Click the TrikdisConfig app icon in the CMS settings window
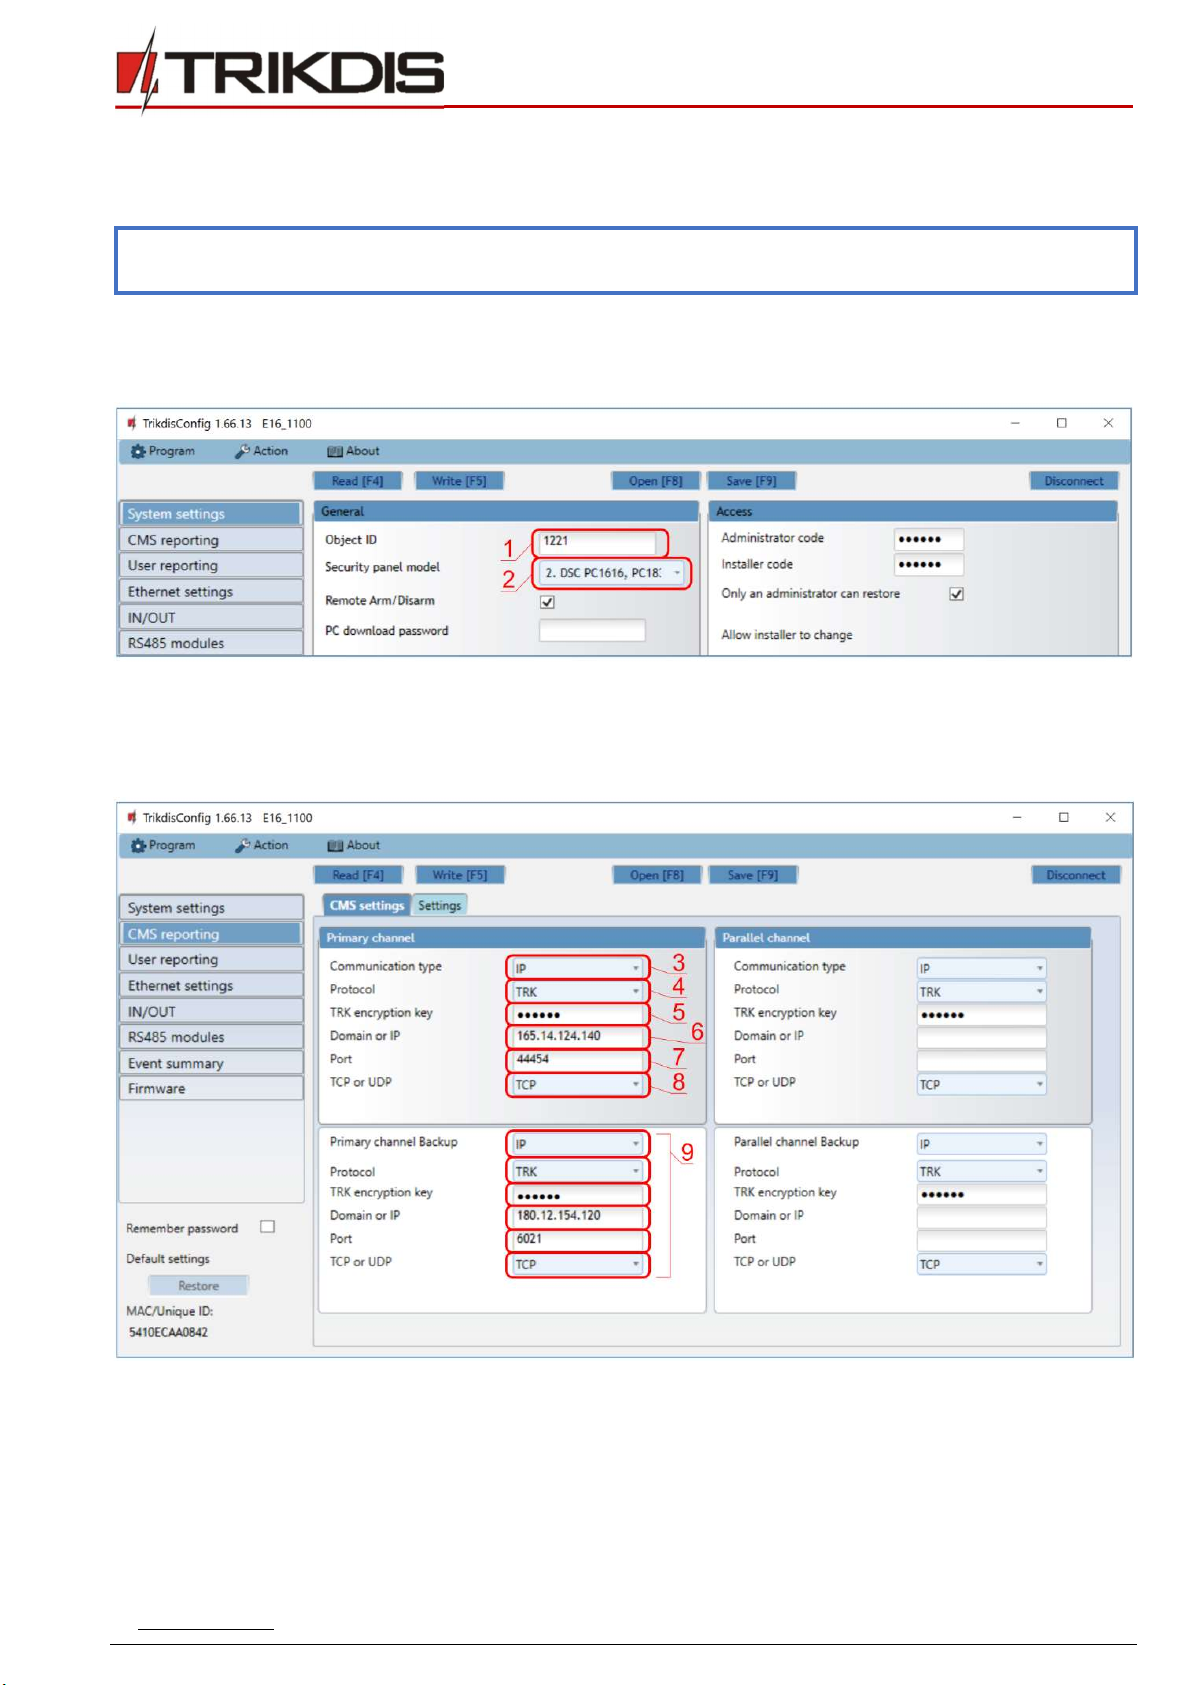The height and width of the screenshot is (1685, 1192). tap(131, 817)
